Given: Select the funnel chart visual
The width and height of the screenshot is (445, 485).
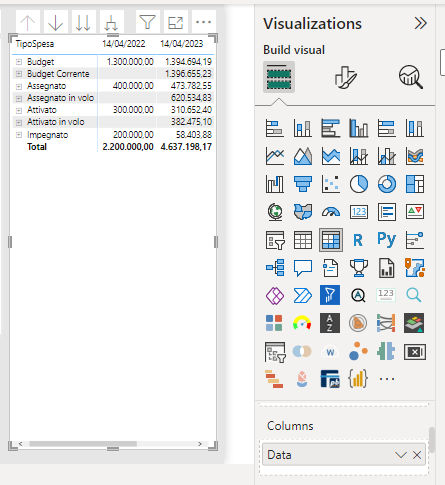Looking at the screenshot, I should pos(303,184).
